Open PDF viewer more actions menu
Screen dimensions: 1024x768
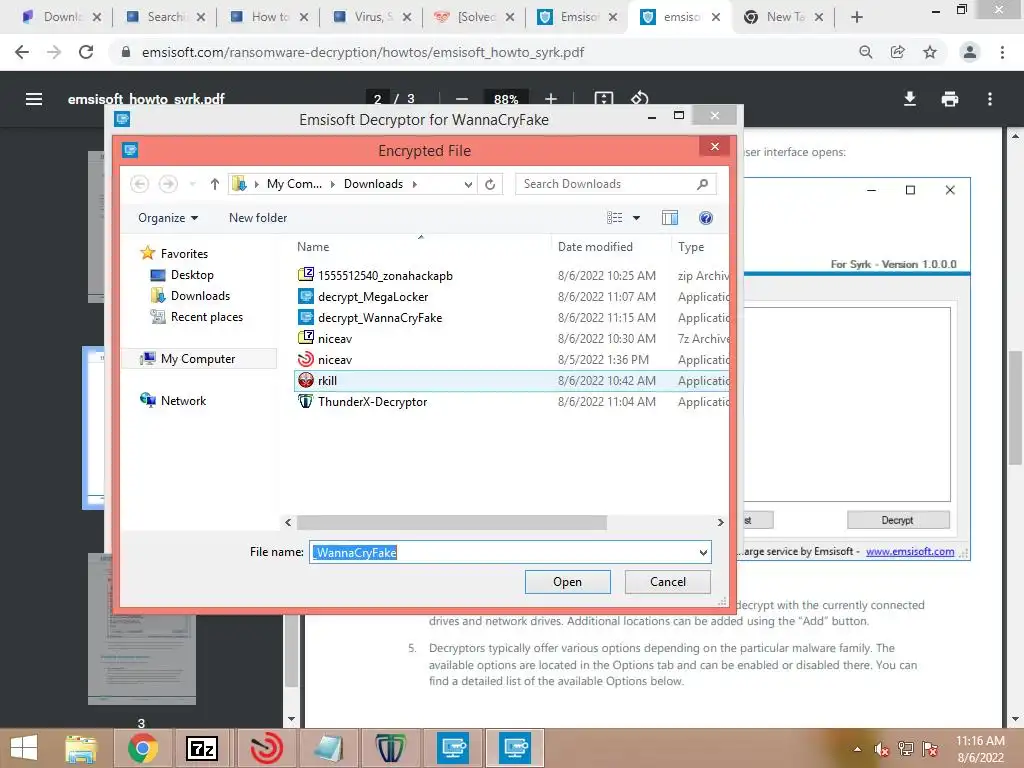(990, 99)
